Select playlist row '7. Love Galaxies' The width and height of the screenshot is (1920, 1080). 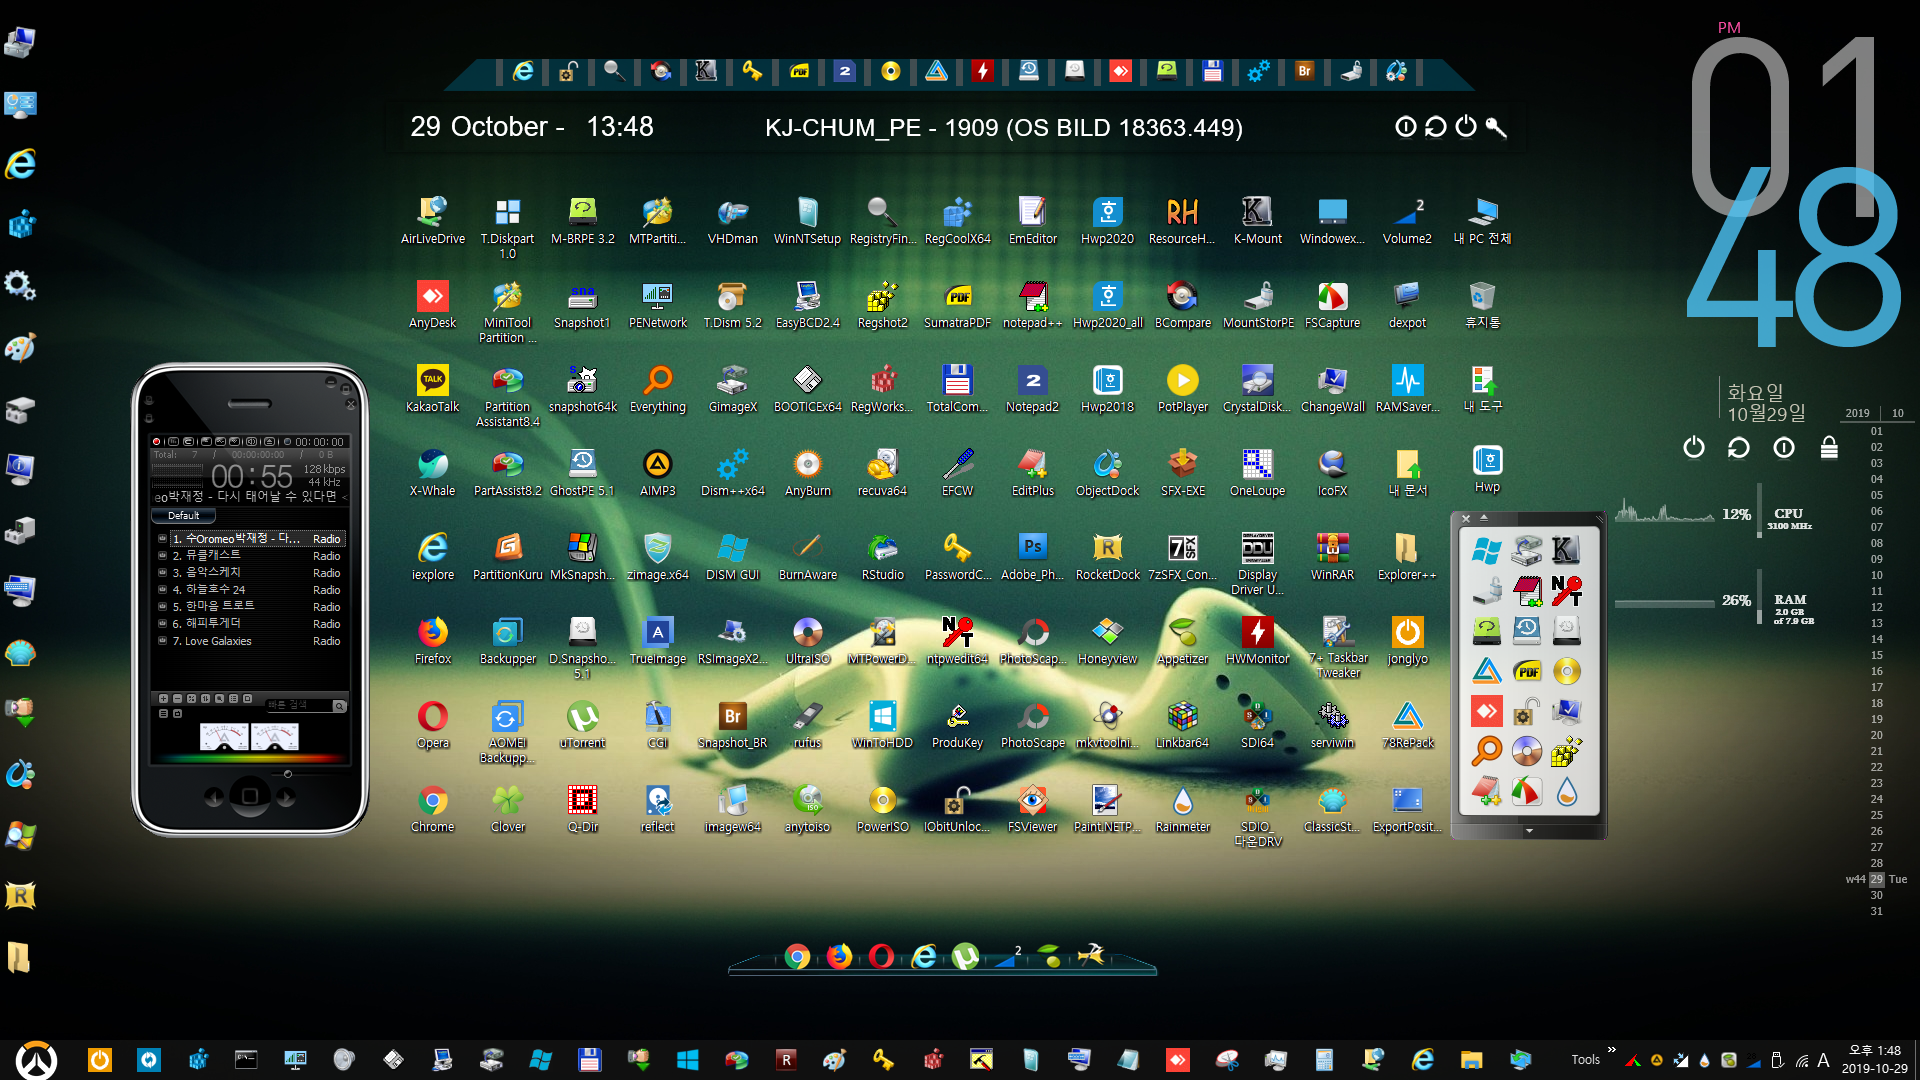[250, 641]
